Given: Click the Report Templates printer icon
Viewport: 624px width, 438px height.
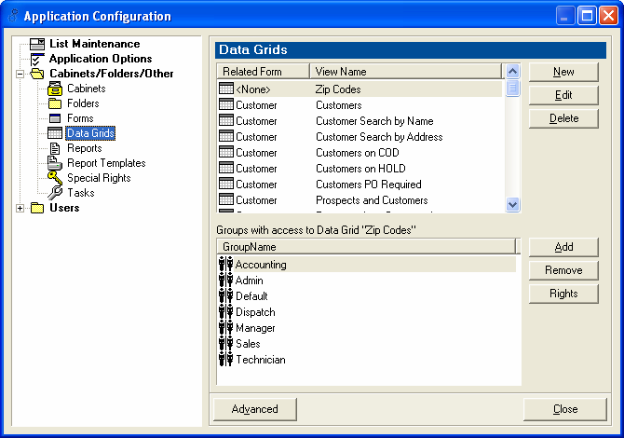Looking at the screenshot, I should coord(55,163).
